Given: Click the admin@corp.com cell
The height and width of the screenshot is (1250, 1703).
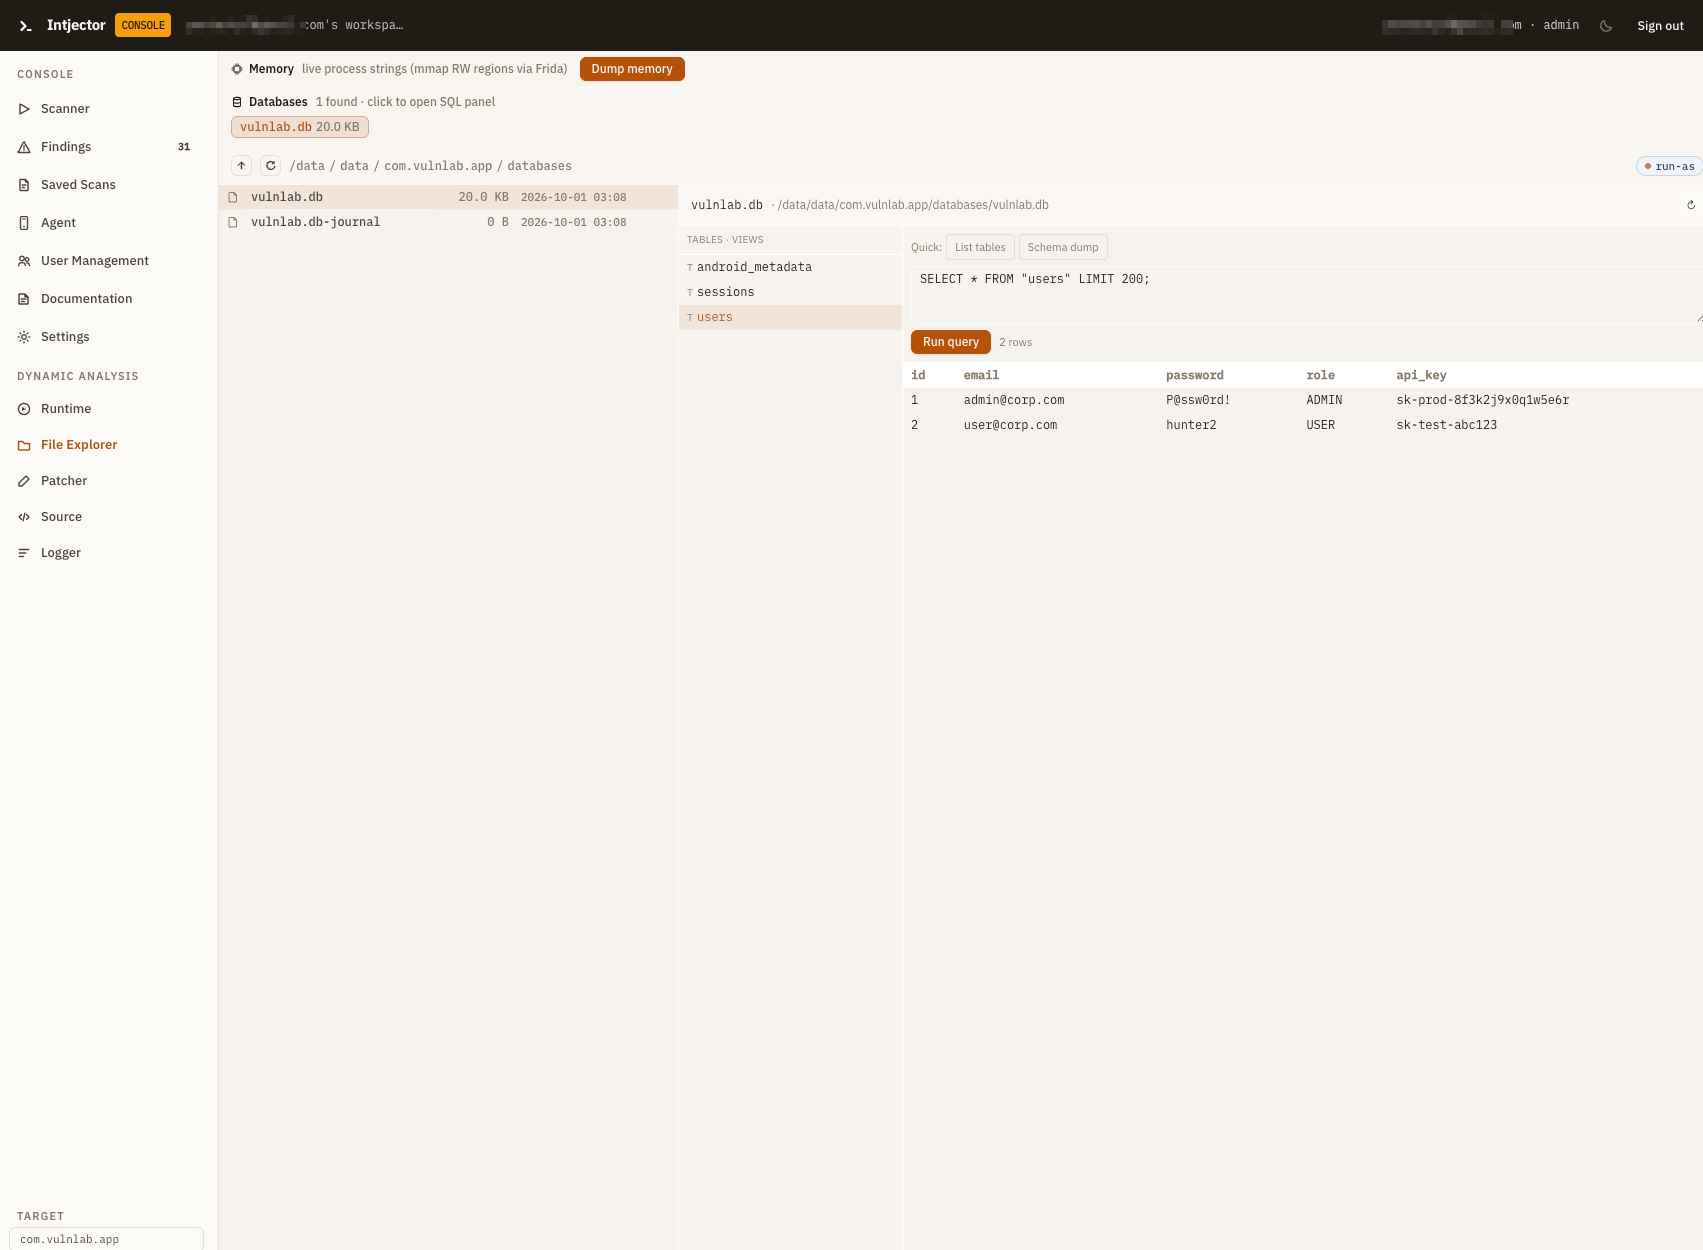Looking at the screenshot, I should [x=1014, y=400].
